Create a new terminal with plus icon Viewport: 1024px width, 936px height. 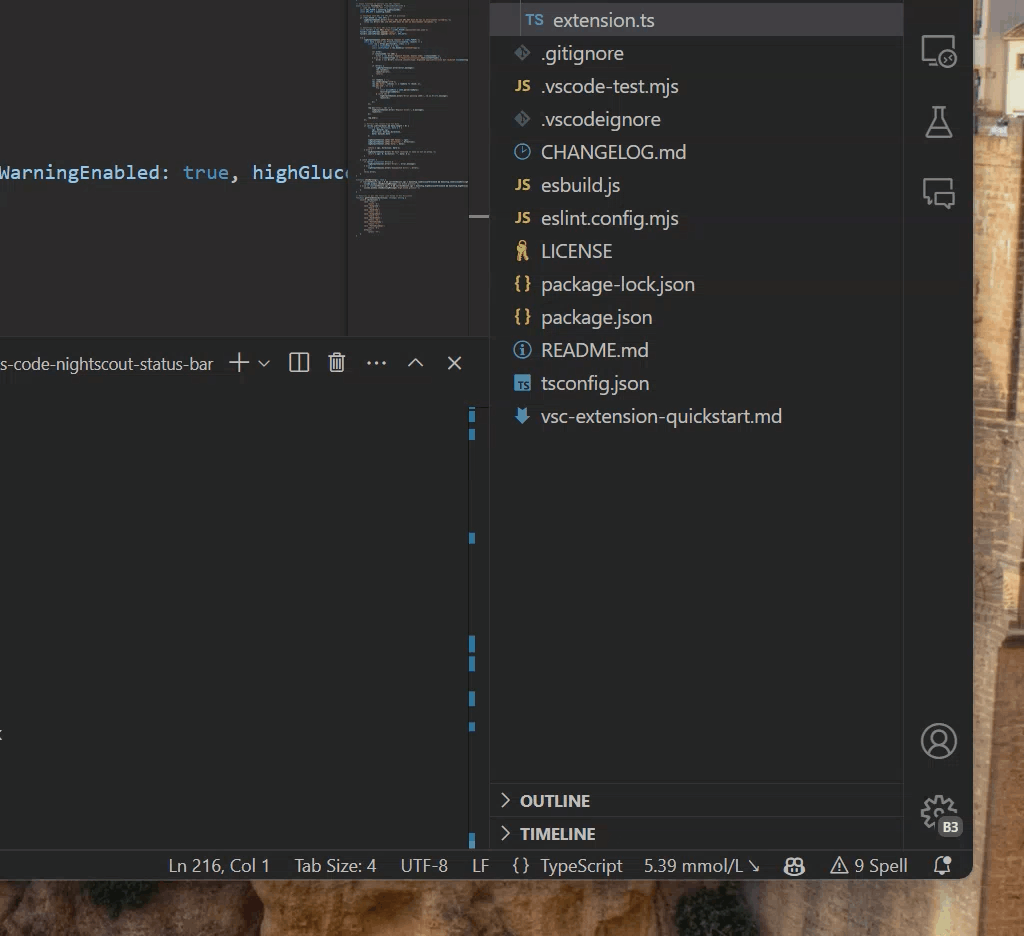click(x=239, y=363)
